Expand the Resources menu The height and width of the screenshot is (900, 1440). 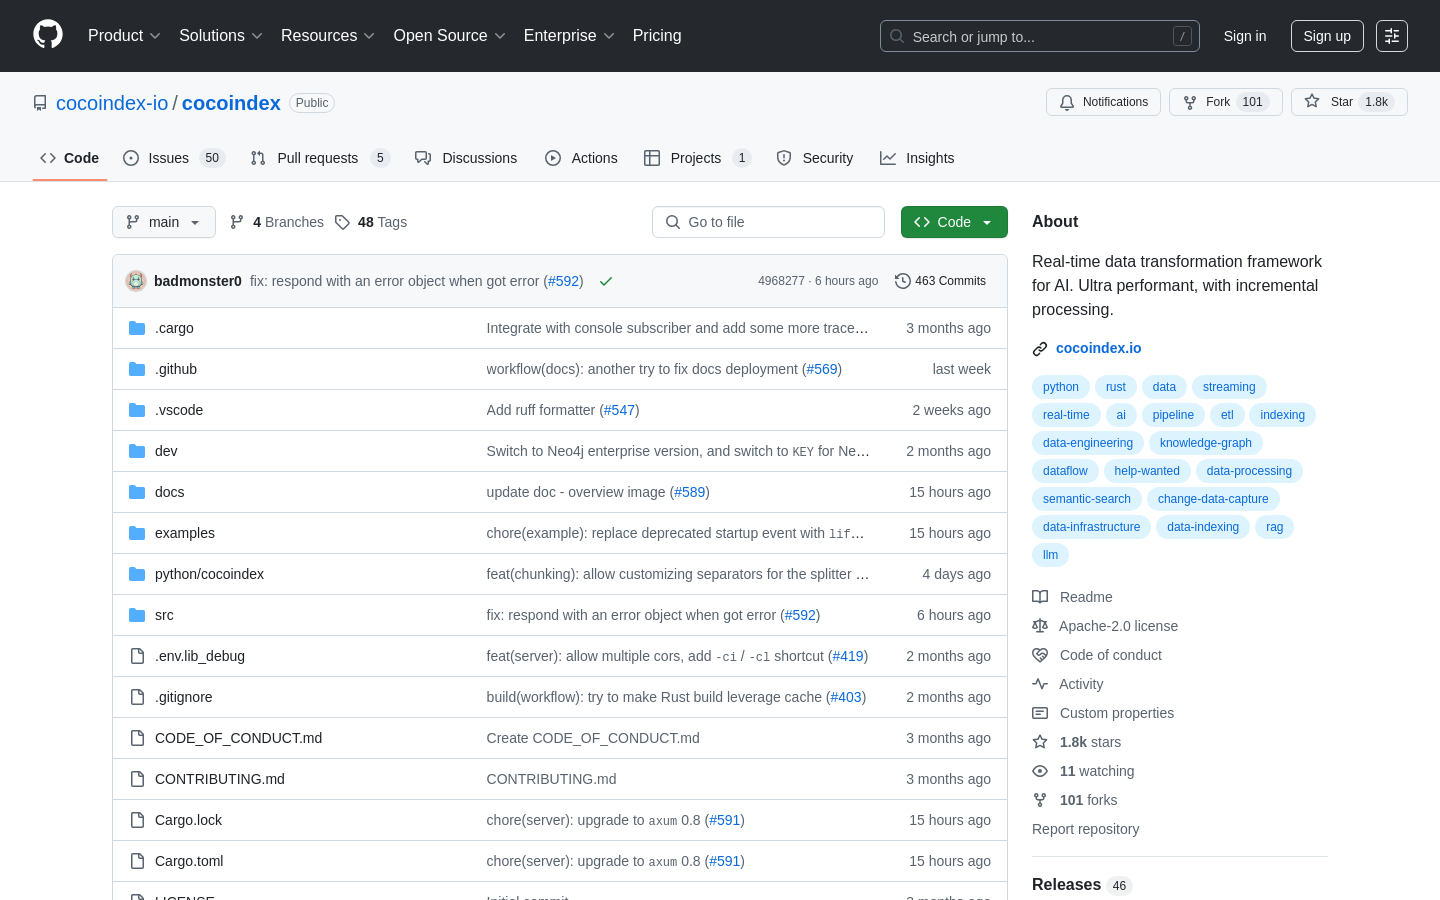328,36
